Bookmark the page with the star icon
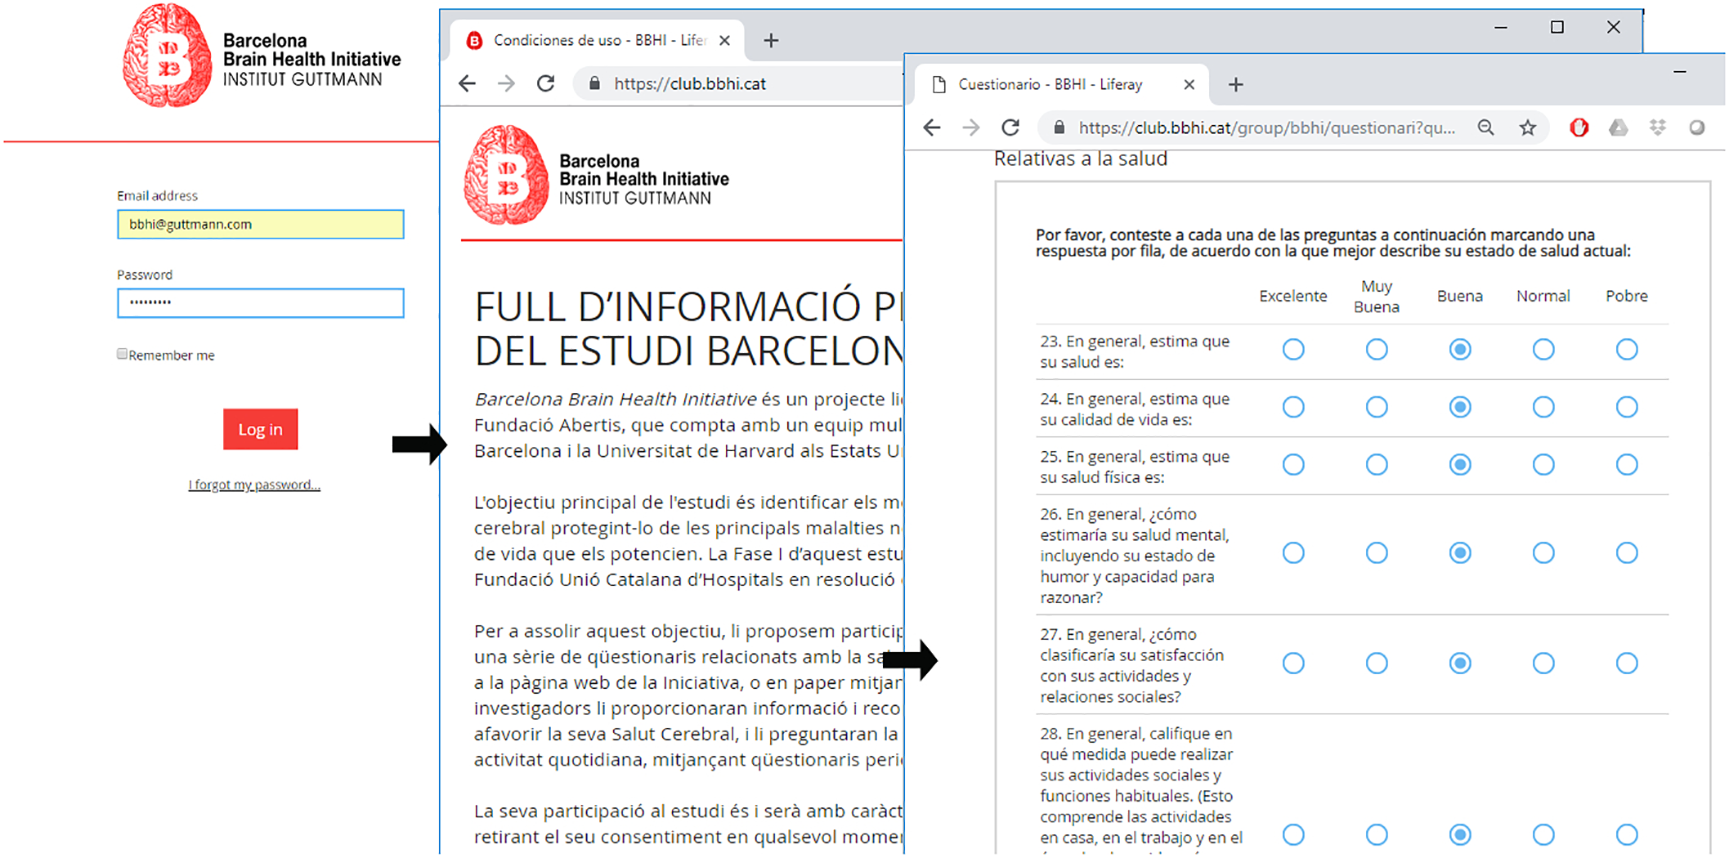 point(1527,128)
